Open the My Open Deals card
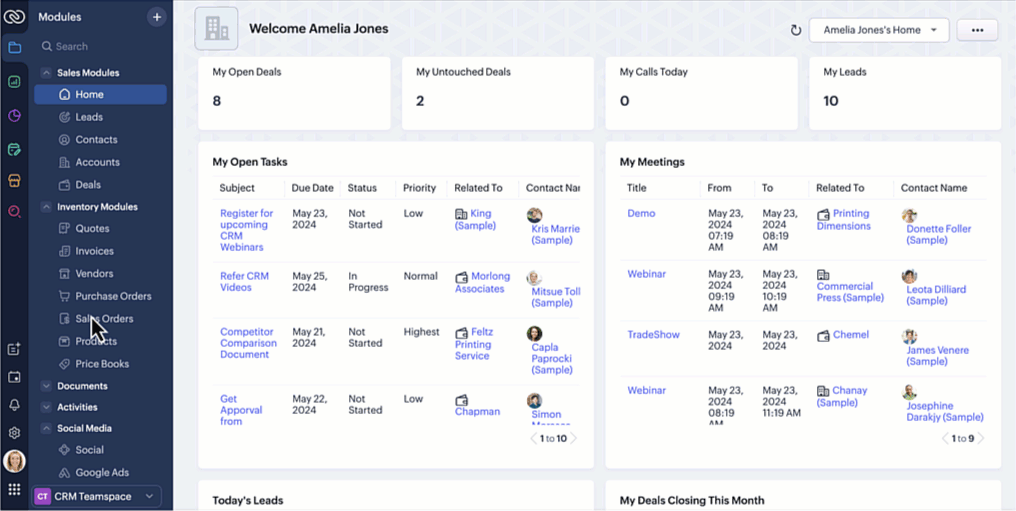This screenshot has width=1016, height=511. [x=294, y=93]
